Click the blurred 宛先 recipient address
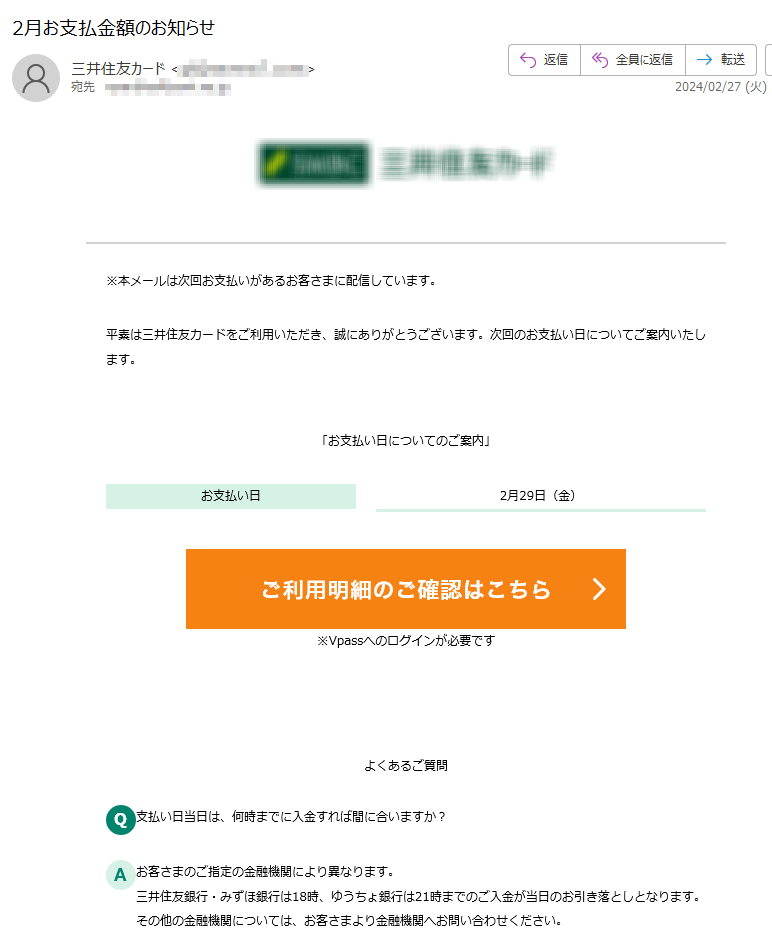This screenshot has width=772, height=943. point(168,88)
